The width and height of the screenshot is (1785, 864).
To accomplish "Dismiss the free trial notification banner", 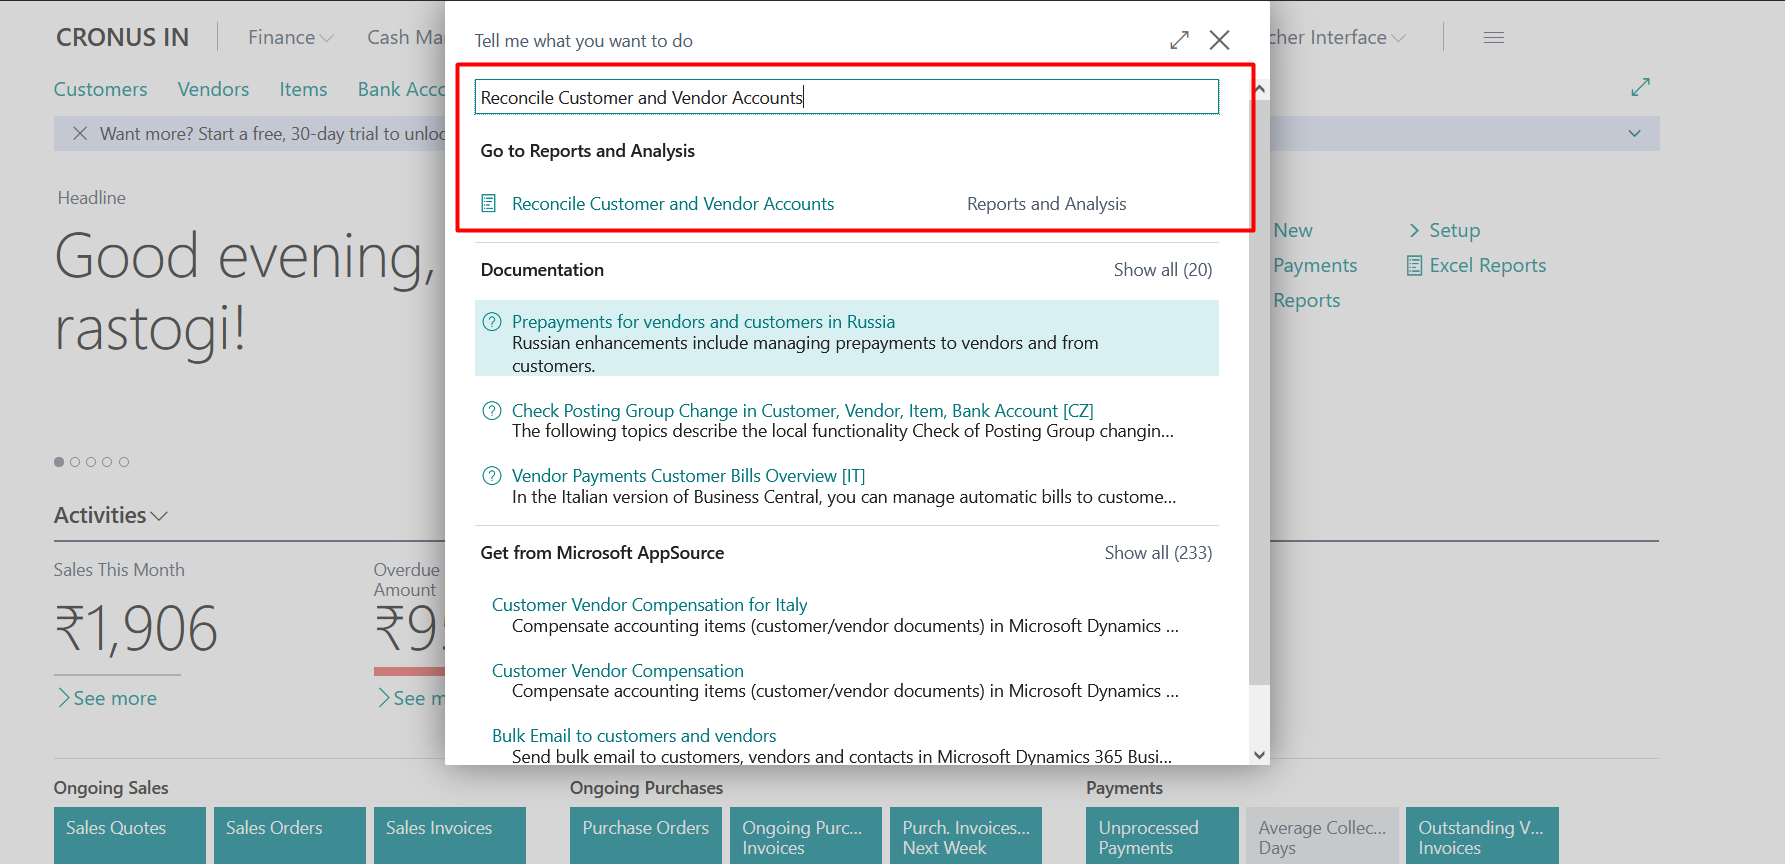I will pos(80,134).
